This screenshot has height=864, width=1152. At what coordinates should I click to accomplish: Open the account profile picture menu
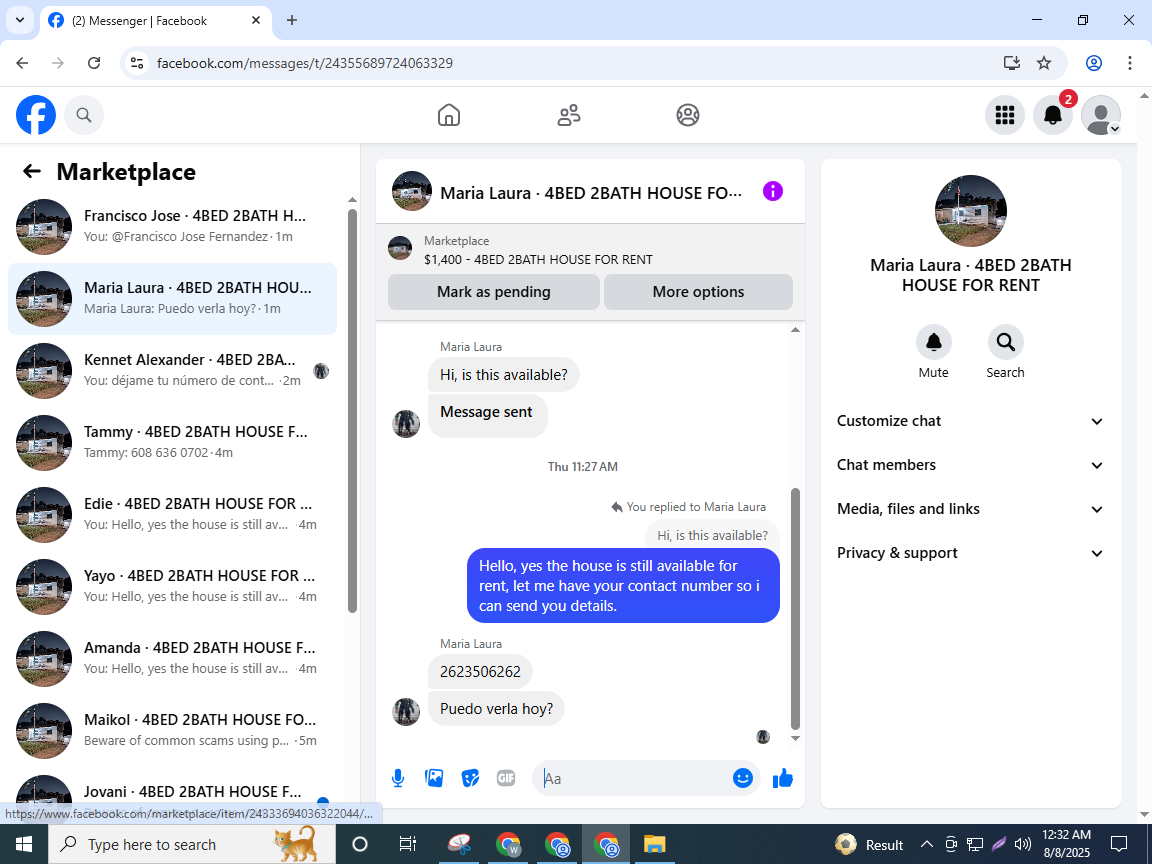coord(1101,115)
